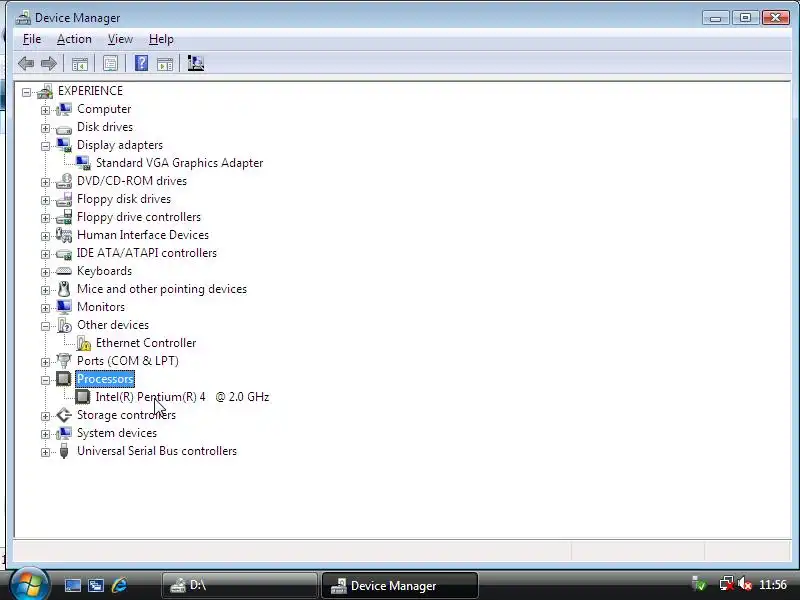
Task: Click the Floppy drive controllers icon
Action: pyautogui.click(x=64, y=217)
